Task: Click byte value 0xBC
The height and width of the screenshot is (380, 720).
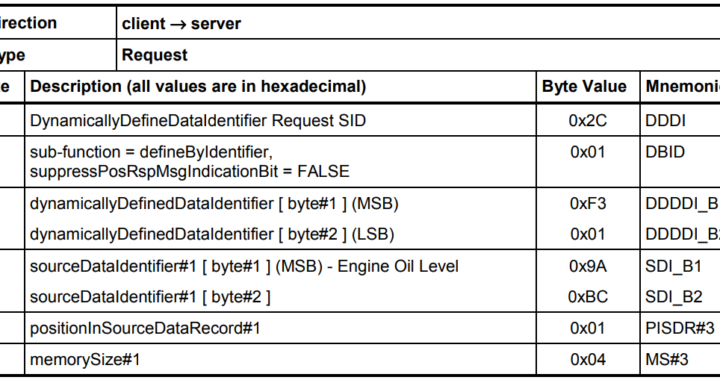Action: tap(588, 297)
